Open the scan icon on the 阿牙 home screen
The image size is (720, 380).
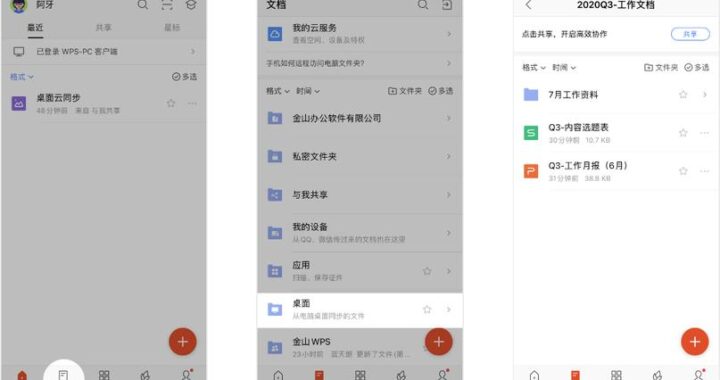167,5
